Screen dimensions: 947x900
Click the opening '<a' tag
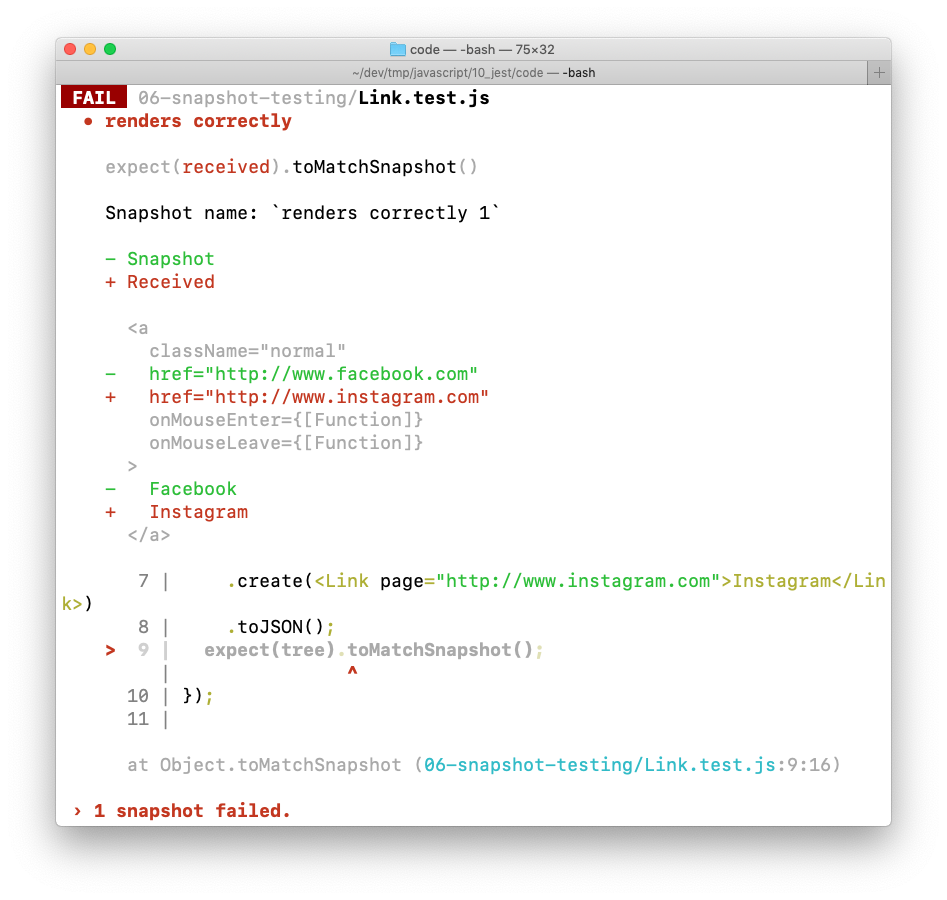point(138,328)
